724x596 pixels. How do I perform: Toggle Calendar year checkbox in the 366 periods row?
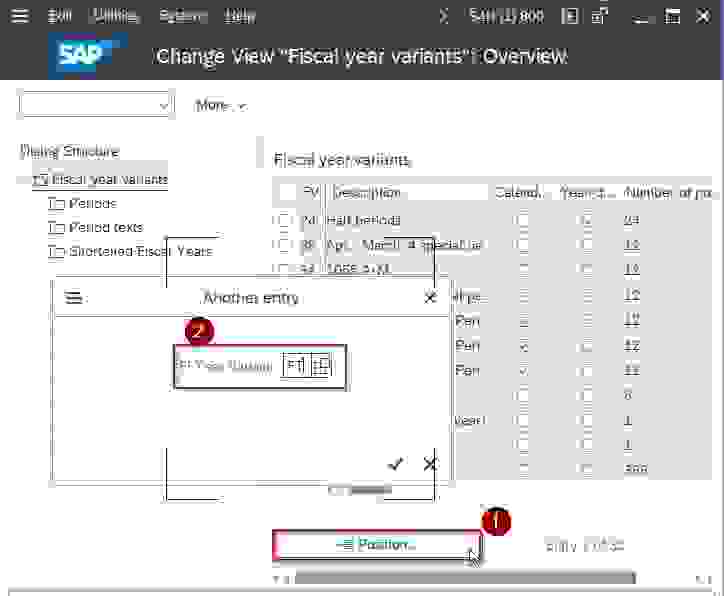click(x=523, y=469)
